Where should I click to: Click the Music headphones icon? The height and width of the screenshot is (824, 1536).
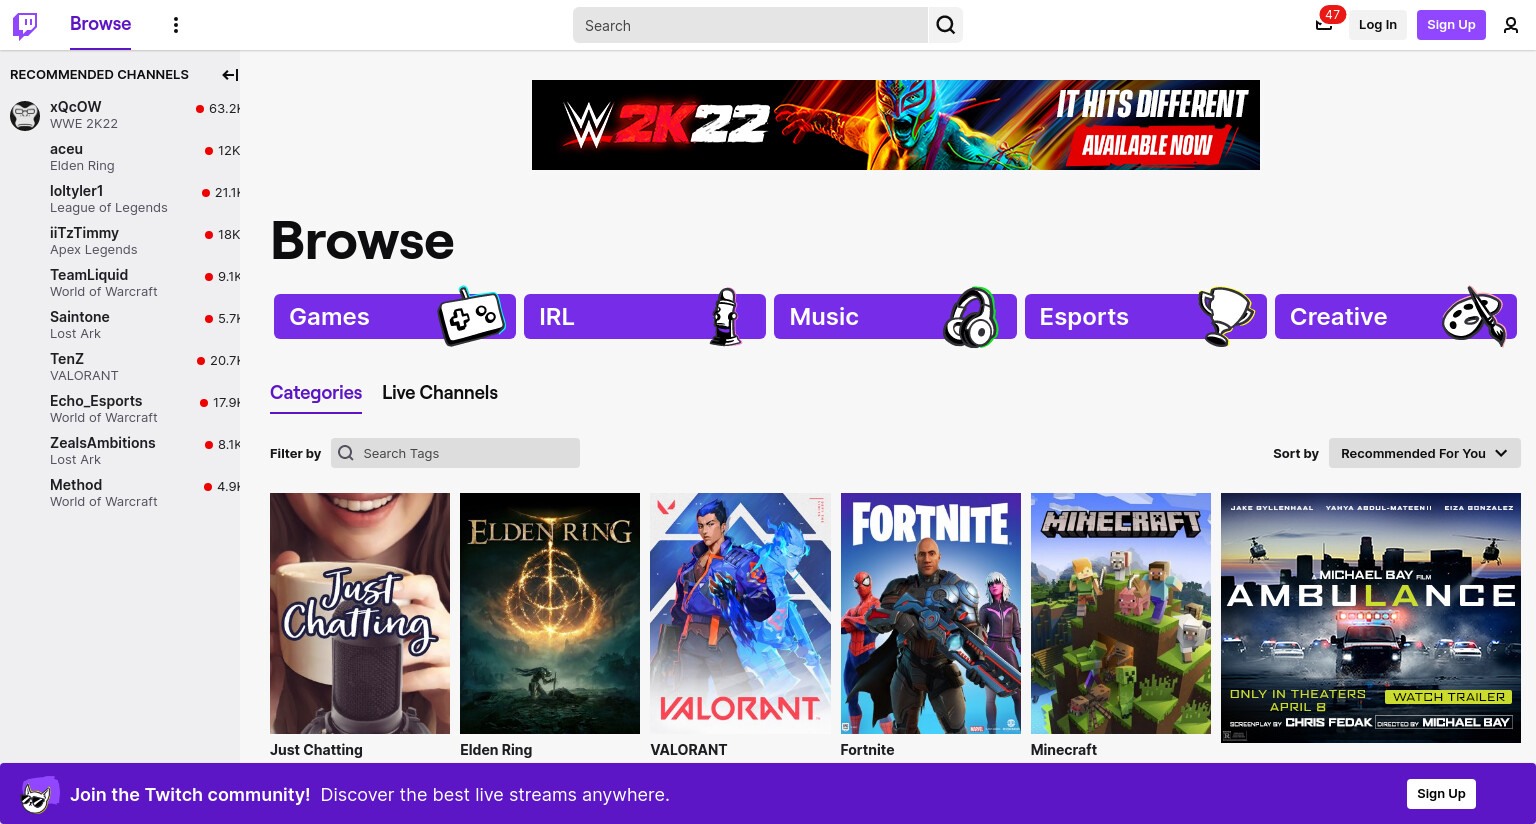[x=970, y=317]
